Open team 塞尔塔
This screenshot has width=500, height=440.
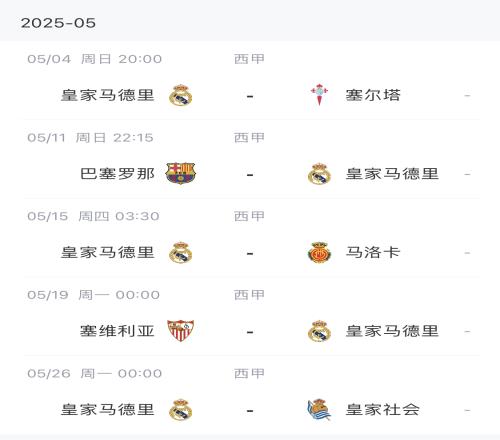pyautogui.click(x=373, y=95)
